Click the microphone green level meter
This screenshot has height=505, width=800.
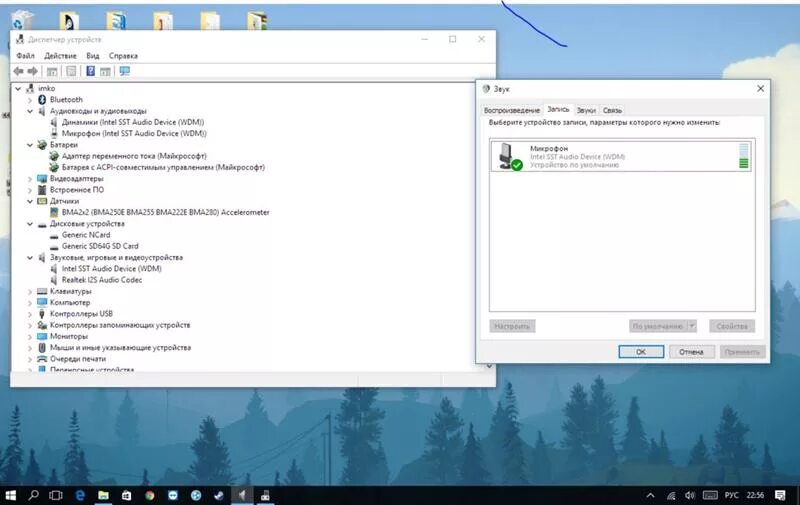[x=744, y=156]
